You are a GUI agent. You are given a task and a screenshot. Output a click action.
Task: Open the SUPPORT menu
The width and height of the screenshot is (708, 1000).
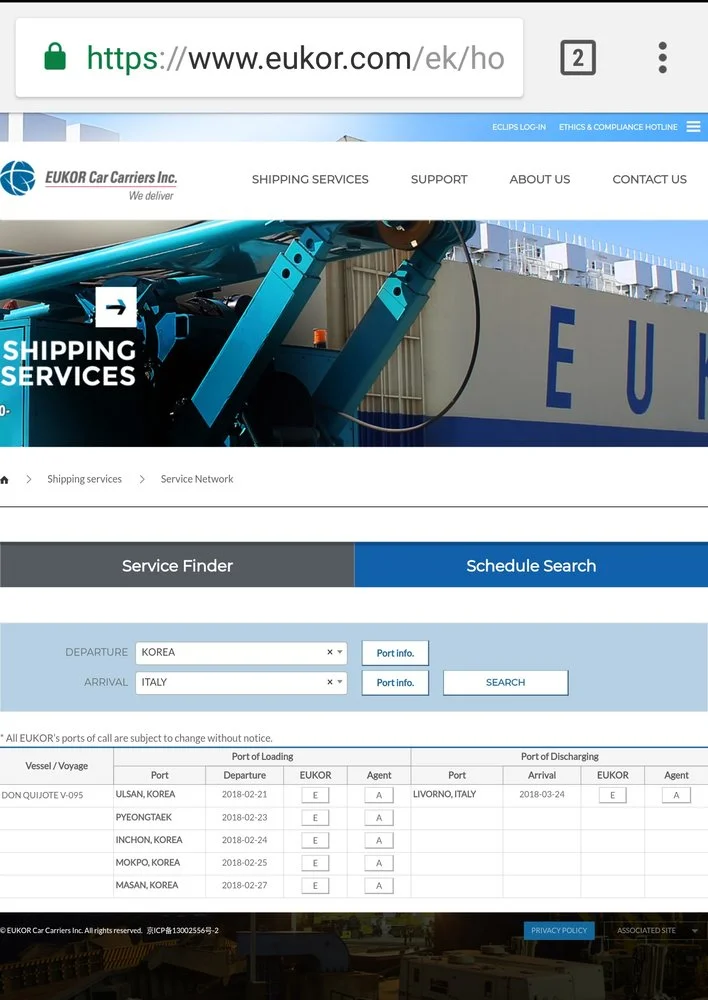tap(439, 179)
